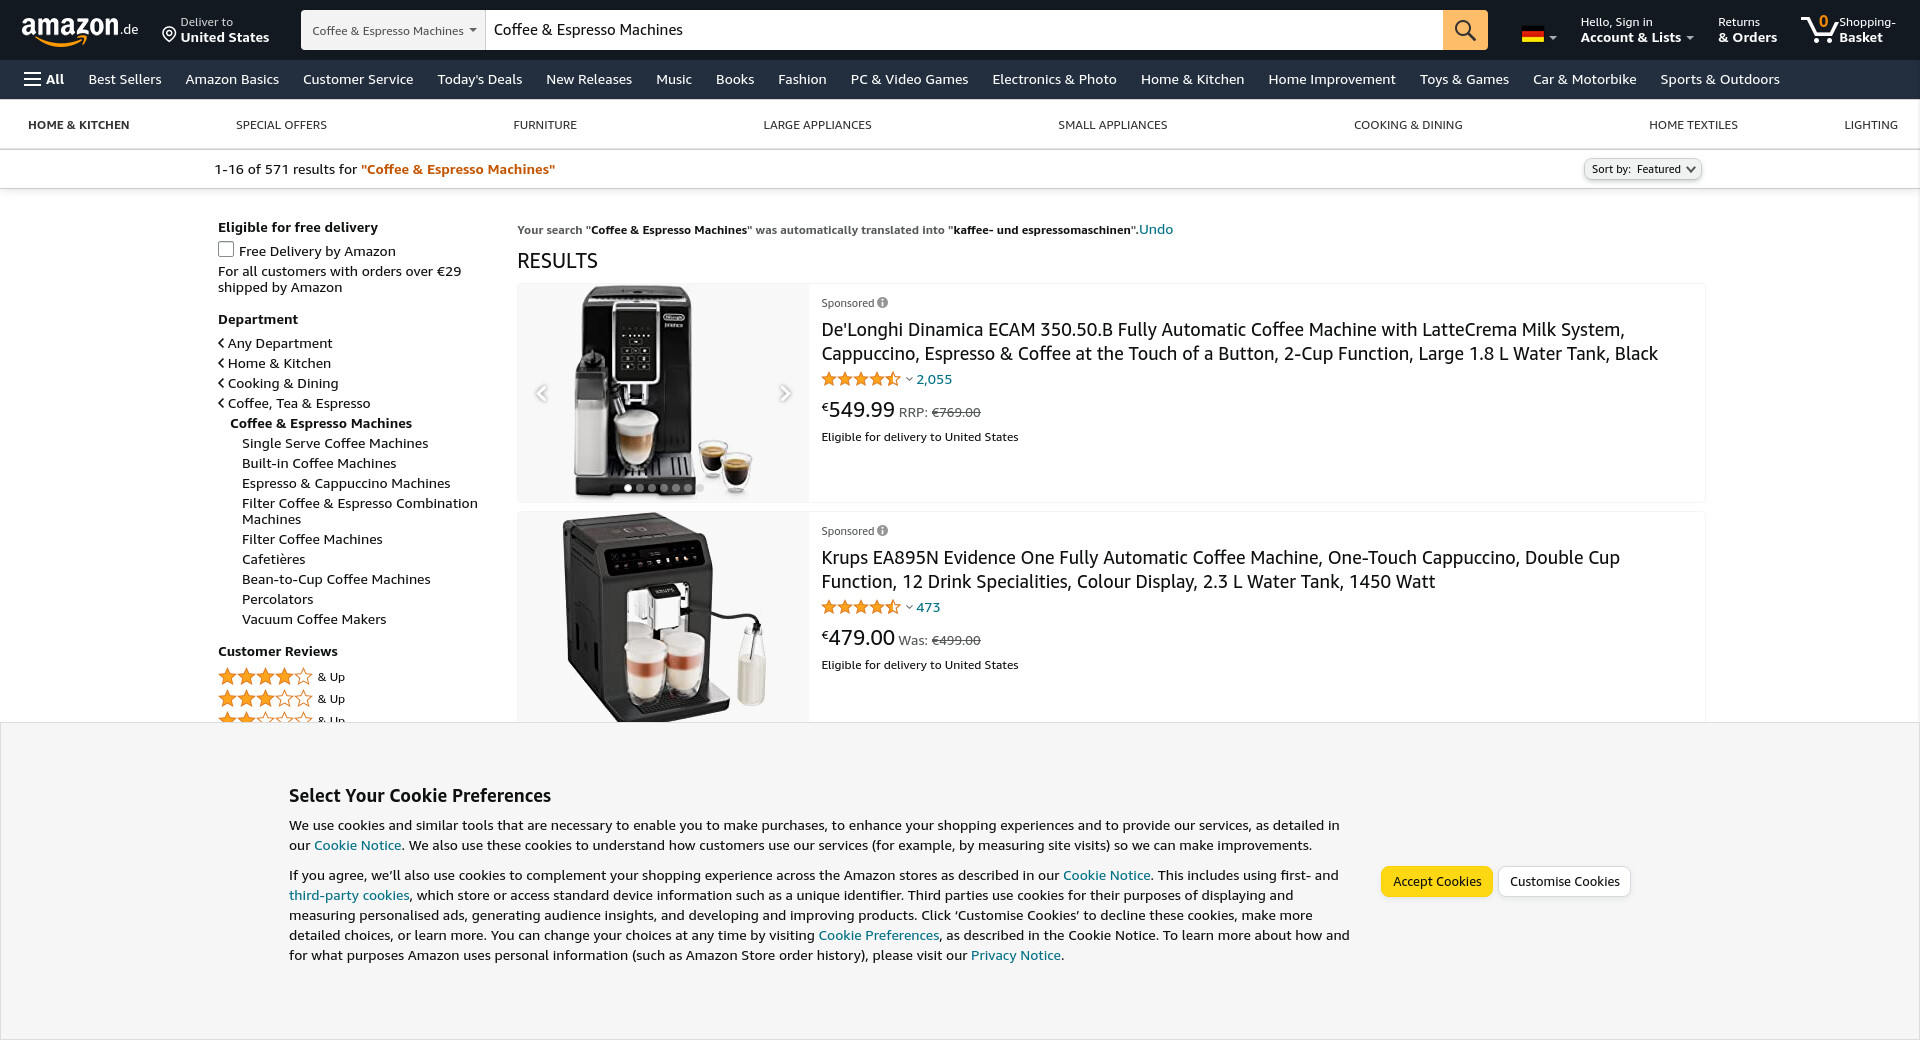This screenshot has width=1920, height=1040.
Task: Show previous image of De'Longhi machine
Action: tap(541, 393)
